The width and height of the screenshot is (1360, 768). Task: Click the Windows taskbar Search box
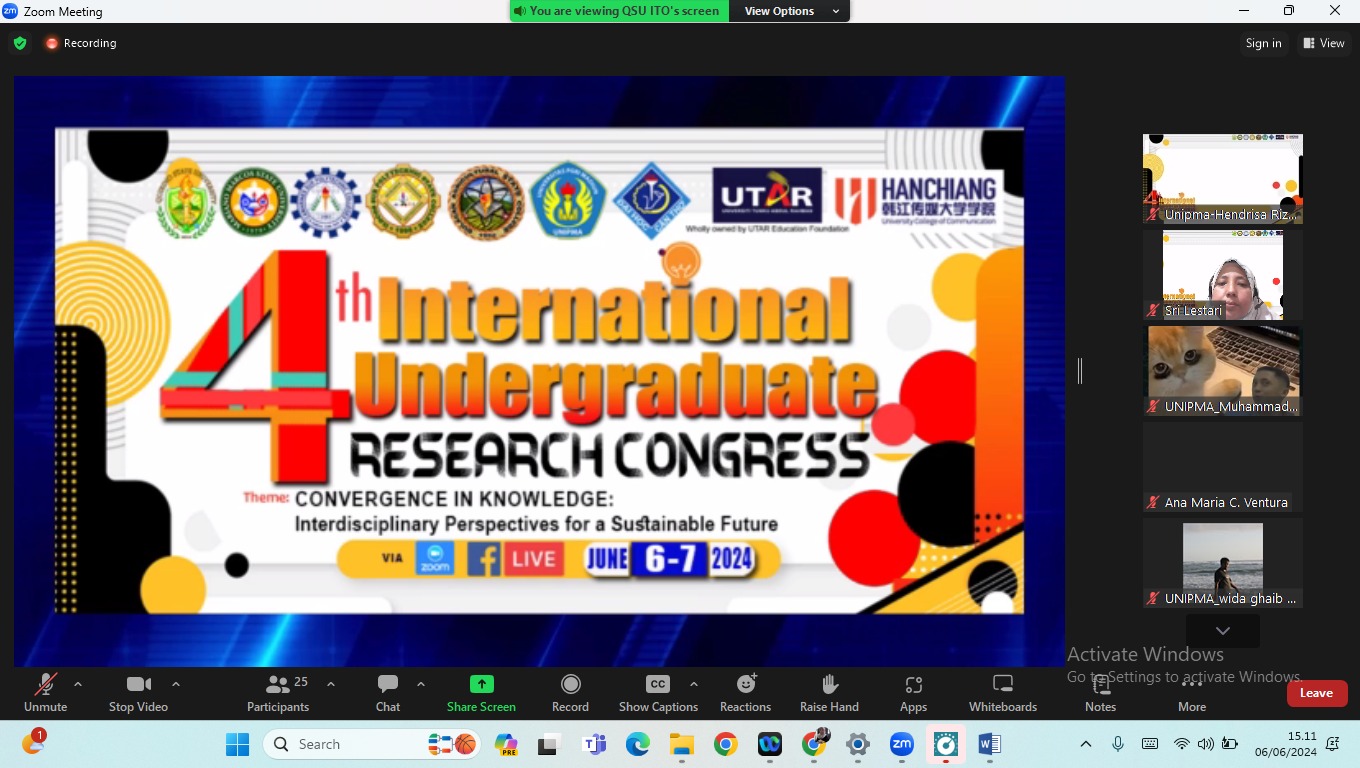click(372, 744)
